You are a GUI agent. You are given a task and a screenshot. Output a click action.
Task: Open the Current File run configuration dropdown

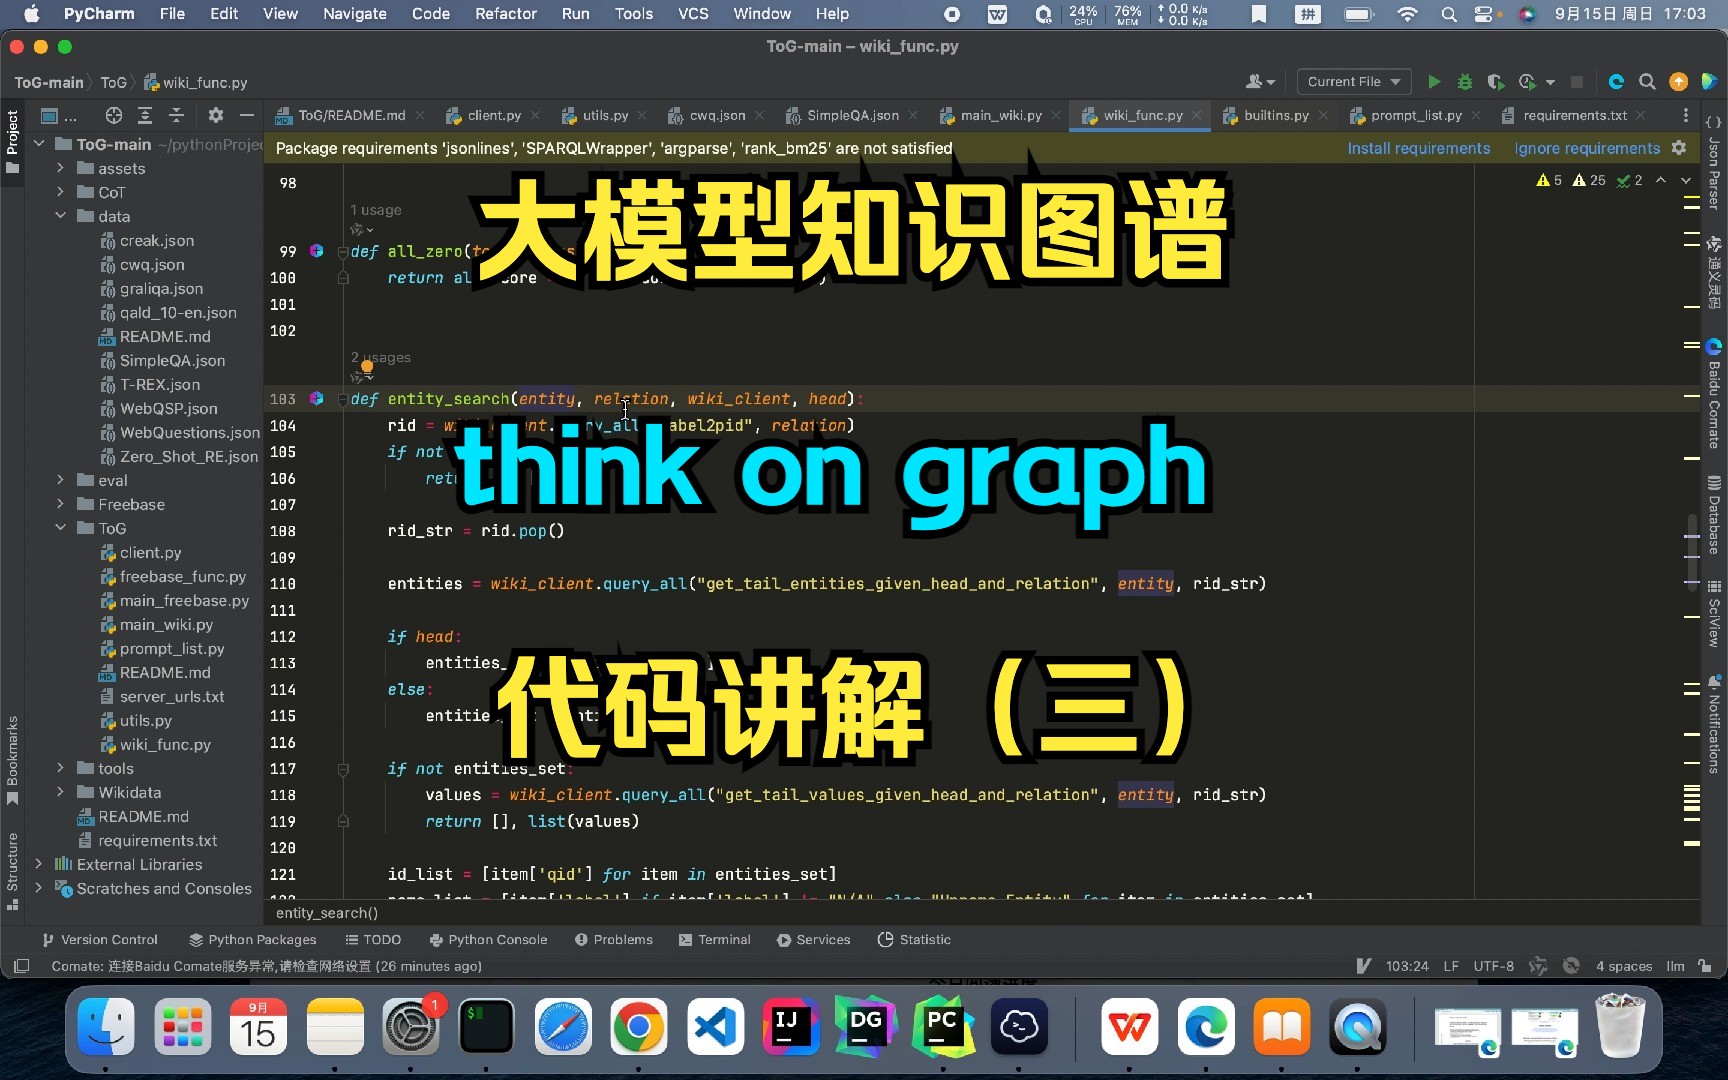point(1354,82)
